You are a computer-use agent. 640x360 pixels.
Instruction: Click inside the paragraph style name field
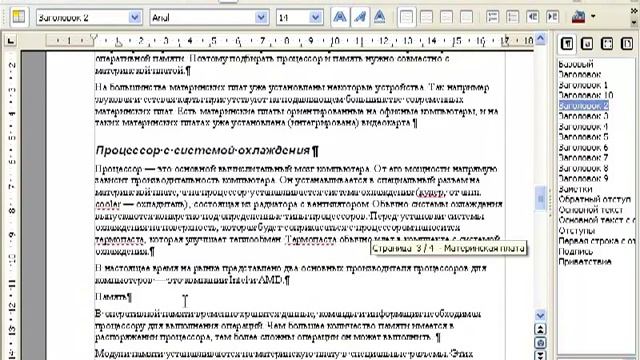83,18
